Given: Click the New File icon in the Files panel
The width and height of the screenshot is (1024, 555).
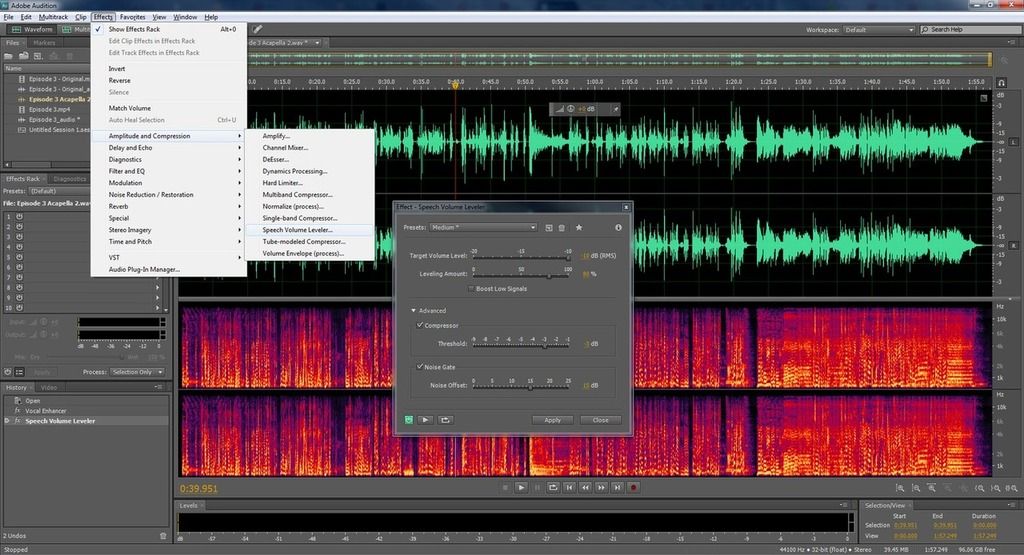Looking at the screenshot, I should pos(38,56).
